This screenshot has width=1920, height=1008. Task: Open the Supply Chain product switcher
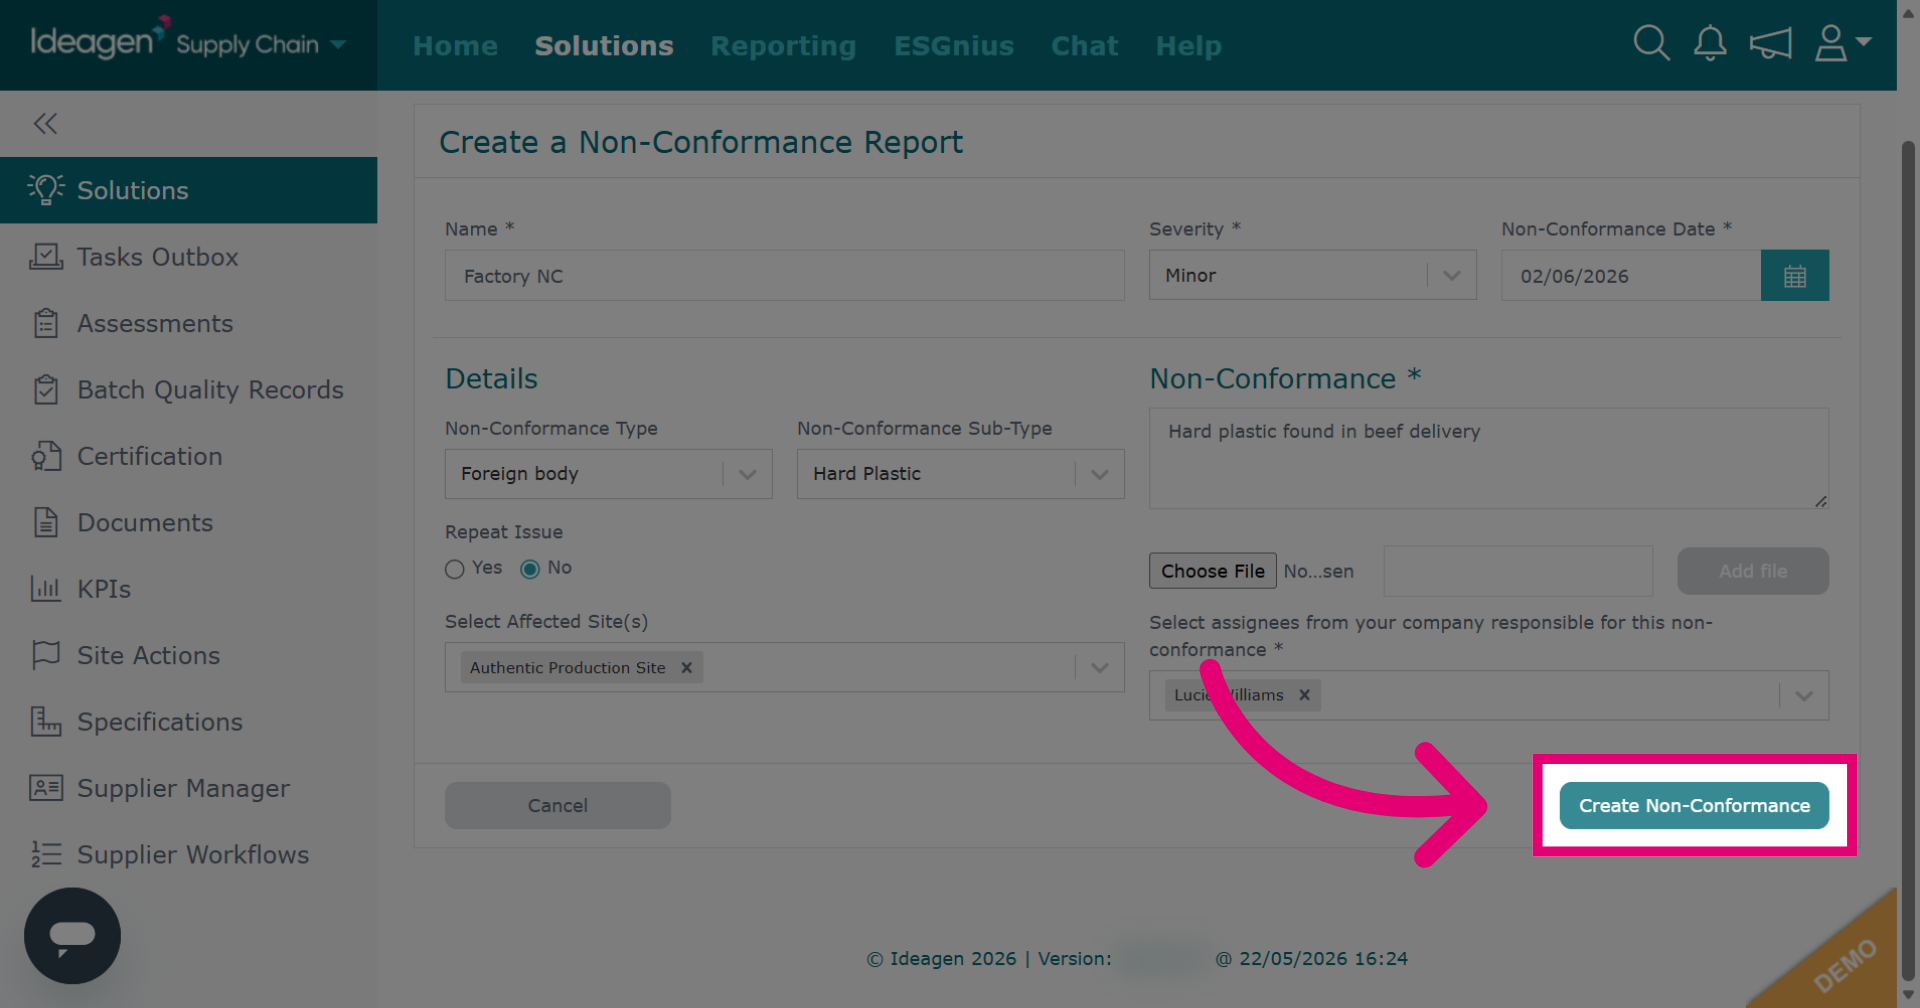point(261,45)
